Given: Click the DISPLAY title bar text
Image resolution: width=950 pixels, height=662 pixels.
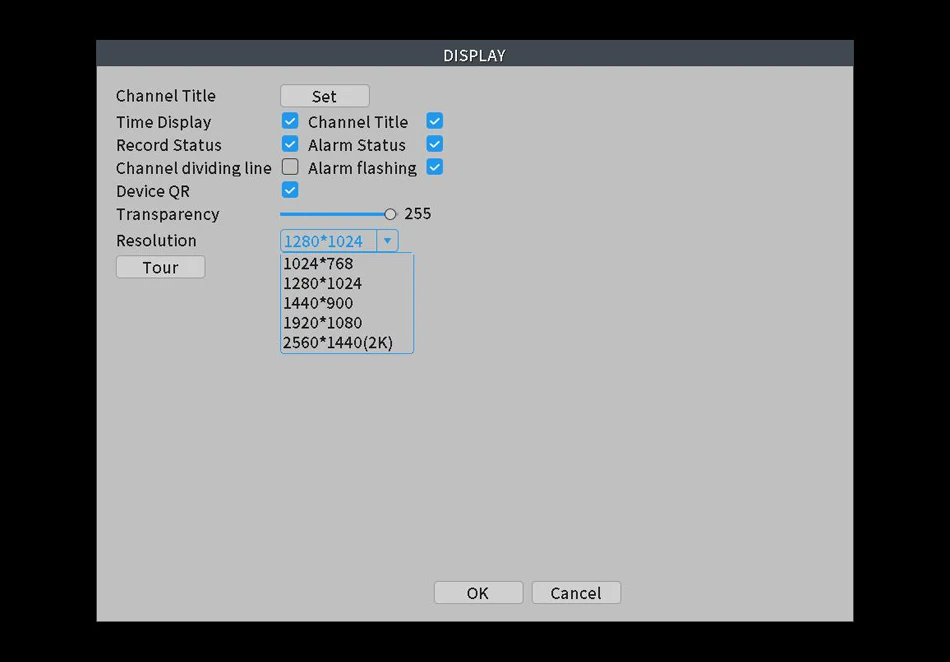Looking at the screenshot, I should tap(474, 56).
